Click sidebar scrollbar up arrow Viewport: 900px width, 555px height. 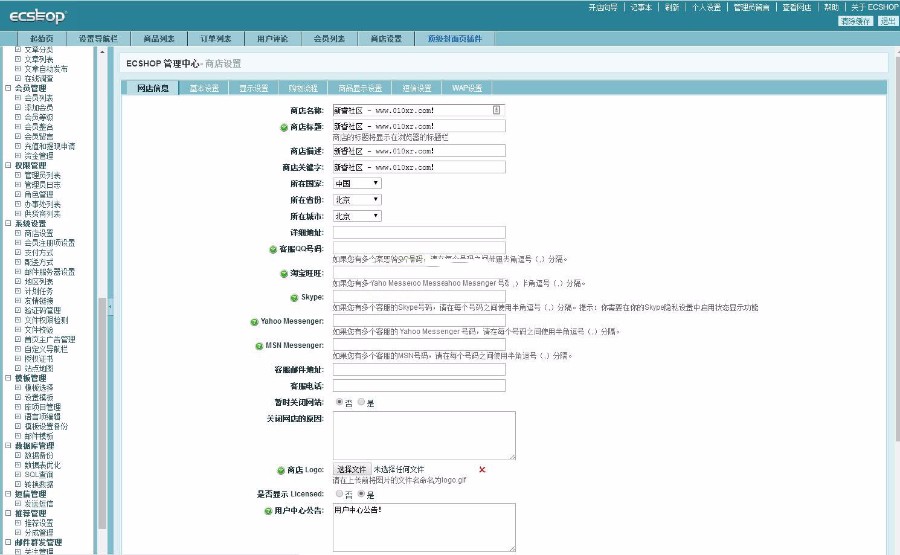[x=102, y=52]
